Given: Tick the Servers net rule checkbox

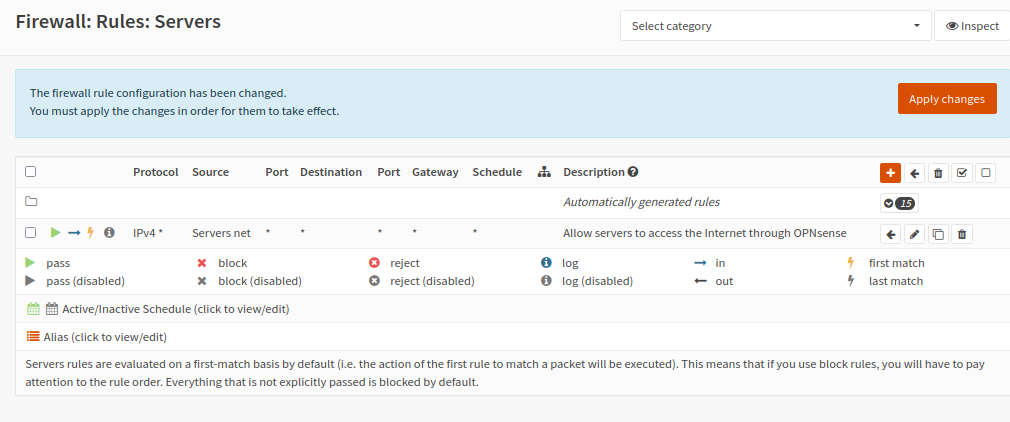Looking at the screenshot, I should click(31, 233).
